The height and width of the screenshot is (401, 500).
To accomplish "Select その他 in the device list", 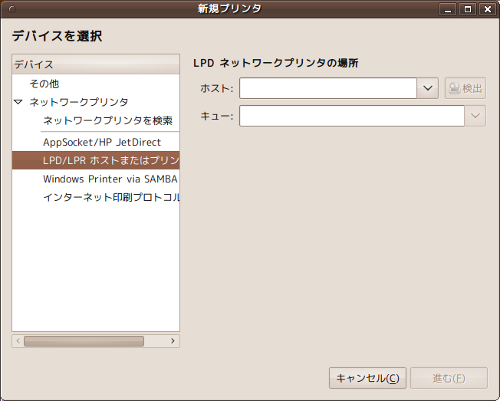I will pyautogui.click(x=96, y=84).
